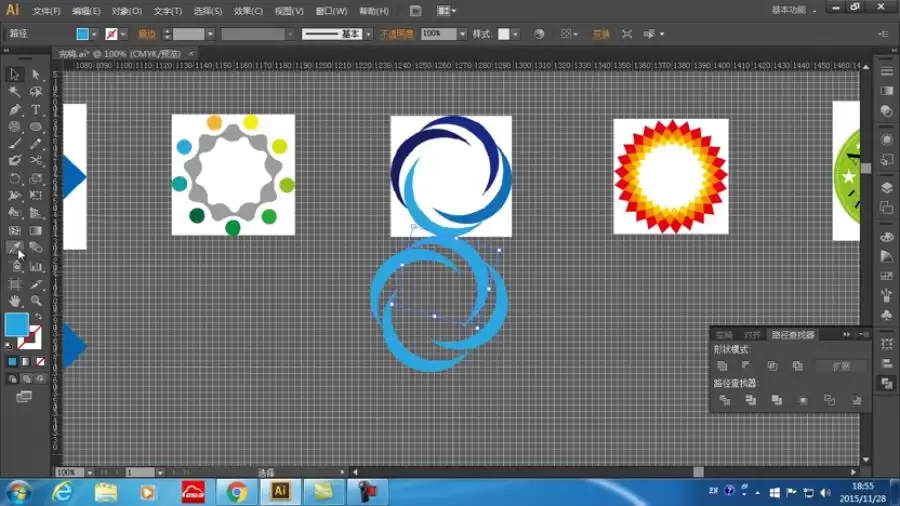Viewport: 900px width, 506px height.
Task: Click Exclude shape mode in Pathfinder
Action: tap(797, 365)
